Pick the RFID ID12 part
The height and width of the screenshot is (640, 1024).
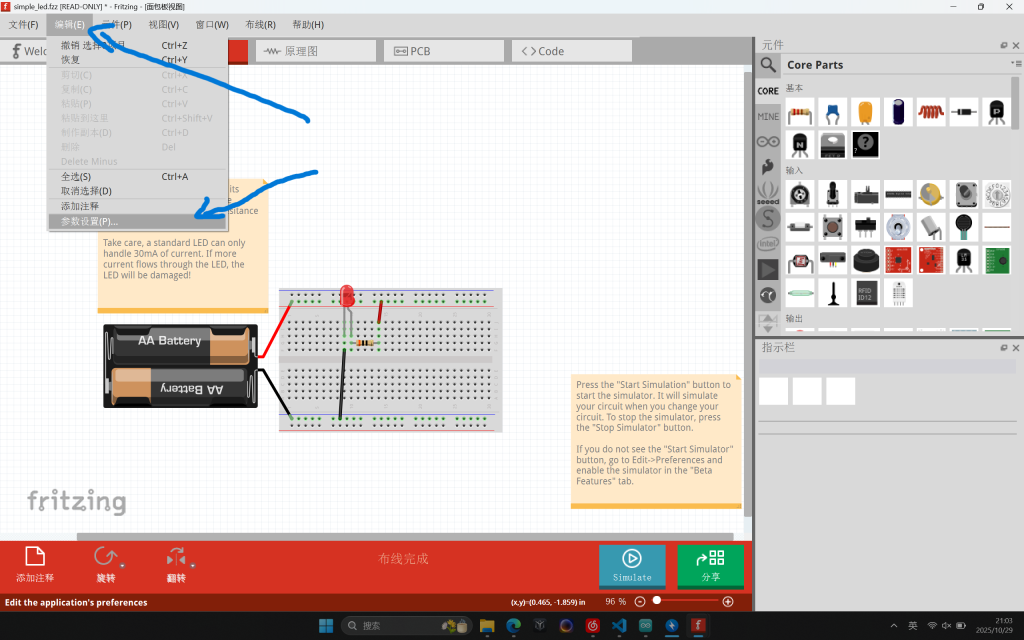[x=866, y=292]
